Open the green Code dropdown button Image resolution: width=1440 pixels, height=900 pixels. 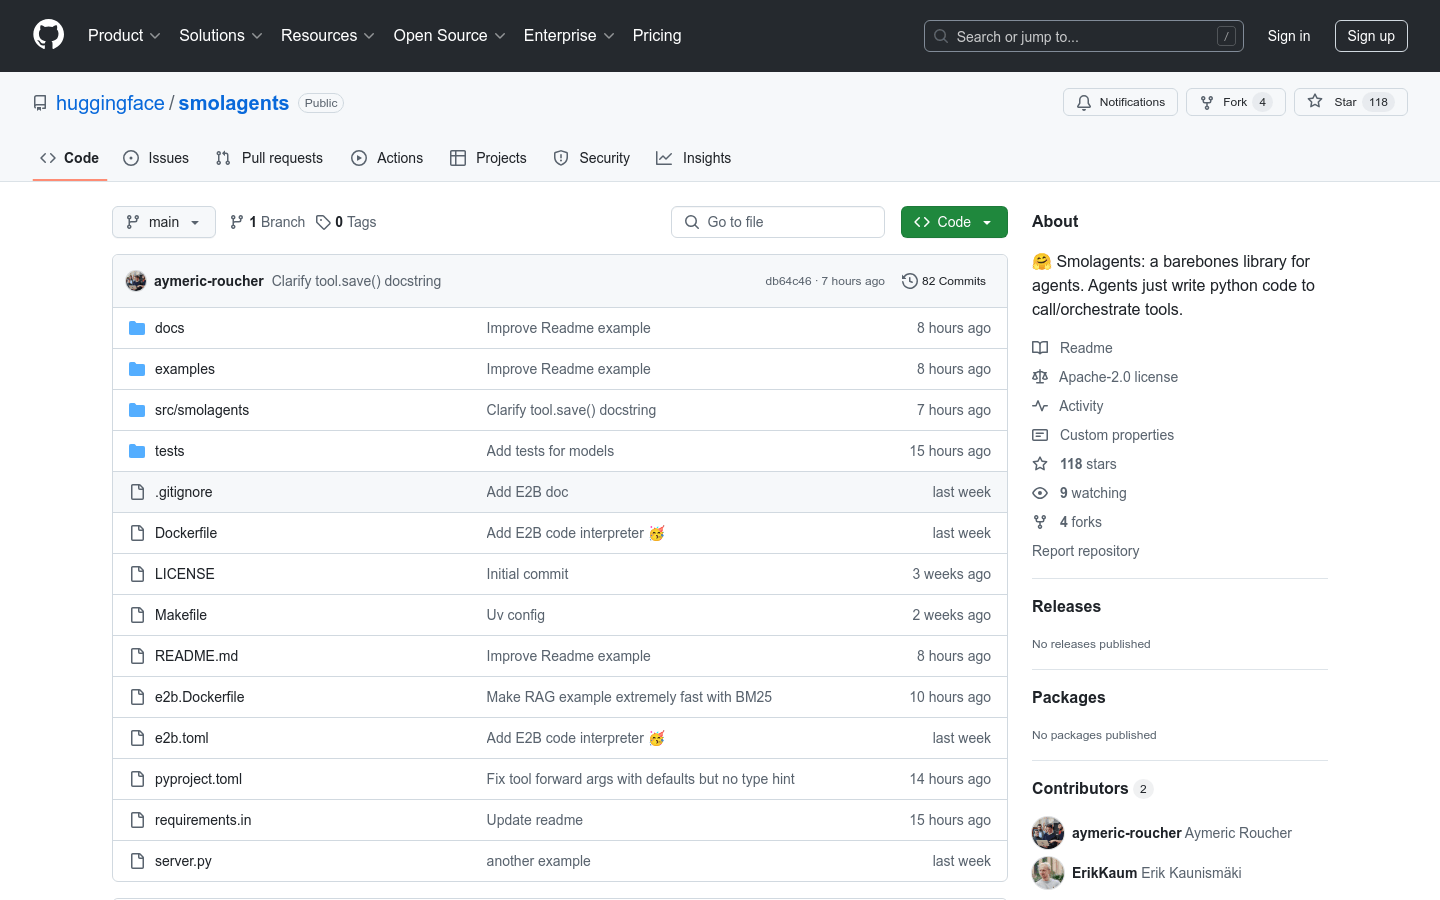tap(954, 222)
